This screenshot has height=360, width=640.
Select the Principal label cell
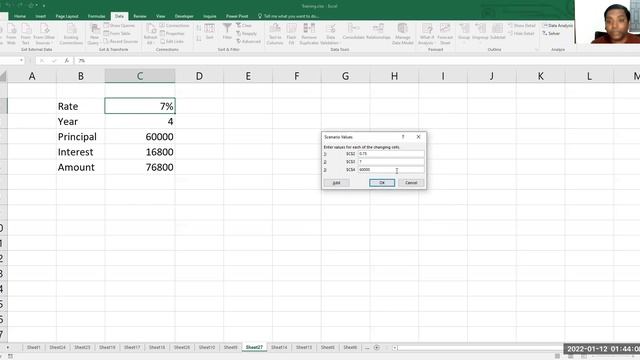(80, 137)
